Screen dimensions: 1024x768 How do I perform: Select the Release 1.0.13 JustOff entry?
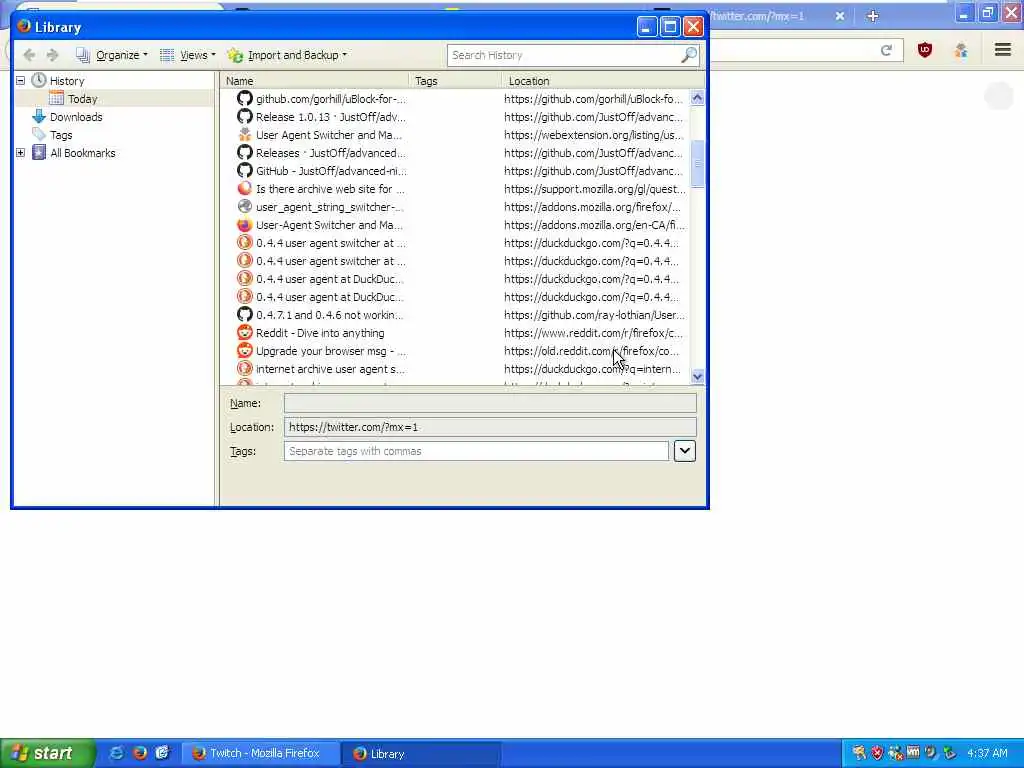tap(455, 117)
